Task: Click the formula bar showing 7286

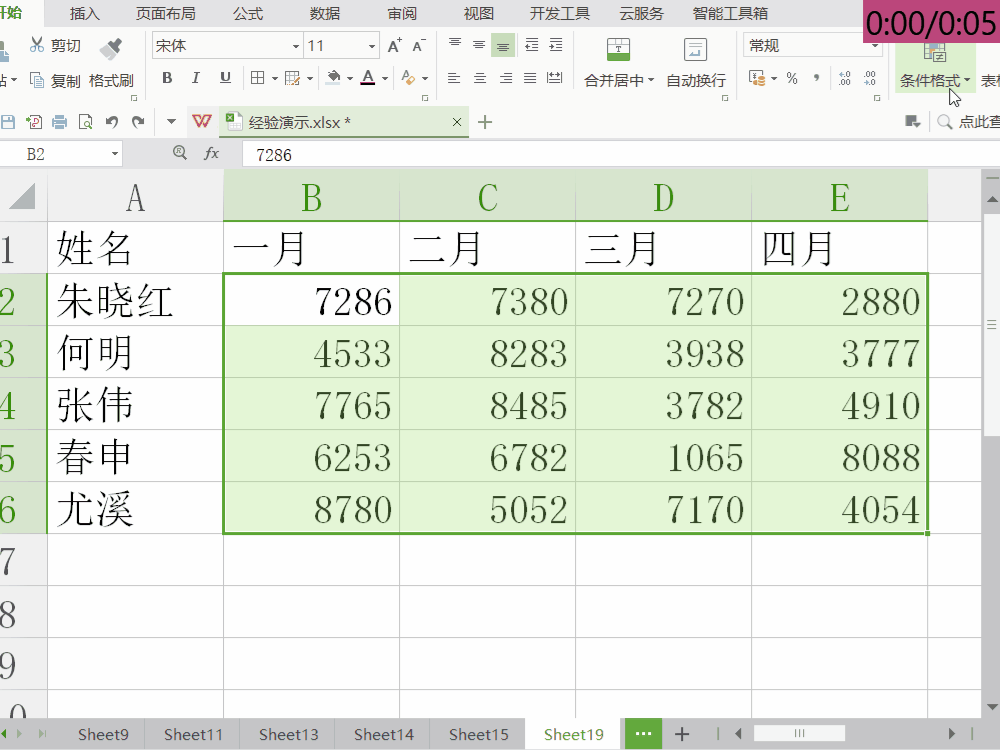Action: [620, 154]
